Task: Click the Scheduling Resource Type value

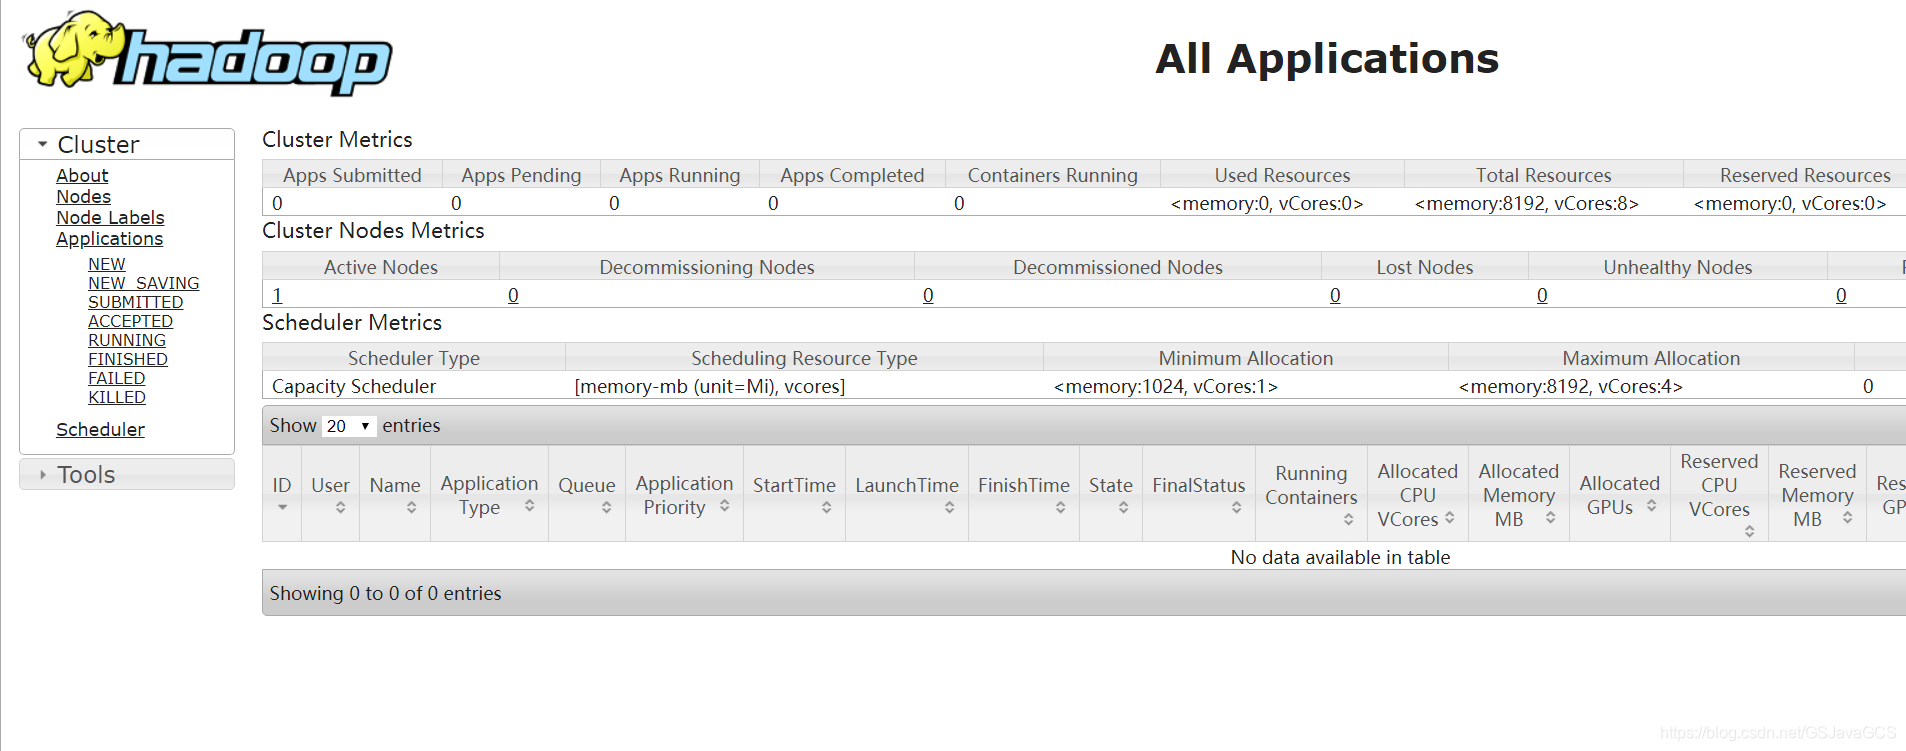Action: [x=709, y=386]
